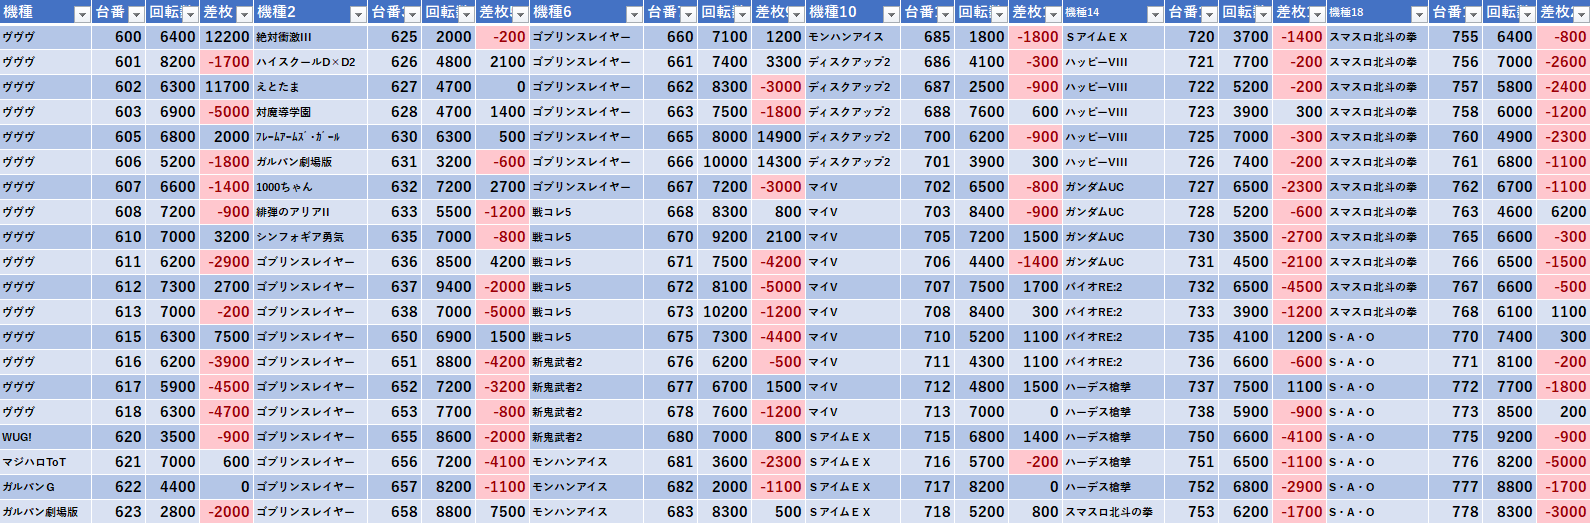The image size is (1591, 523).
Task: Open the 回転 filter in the 機種2 group
Action: 466,14
